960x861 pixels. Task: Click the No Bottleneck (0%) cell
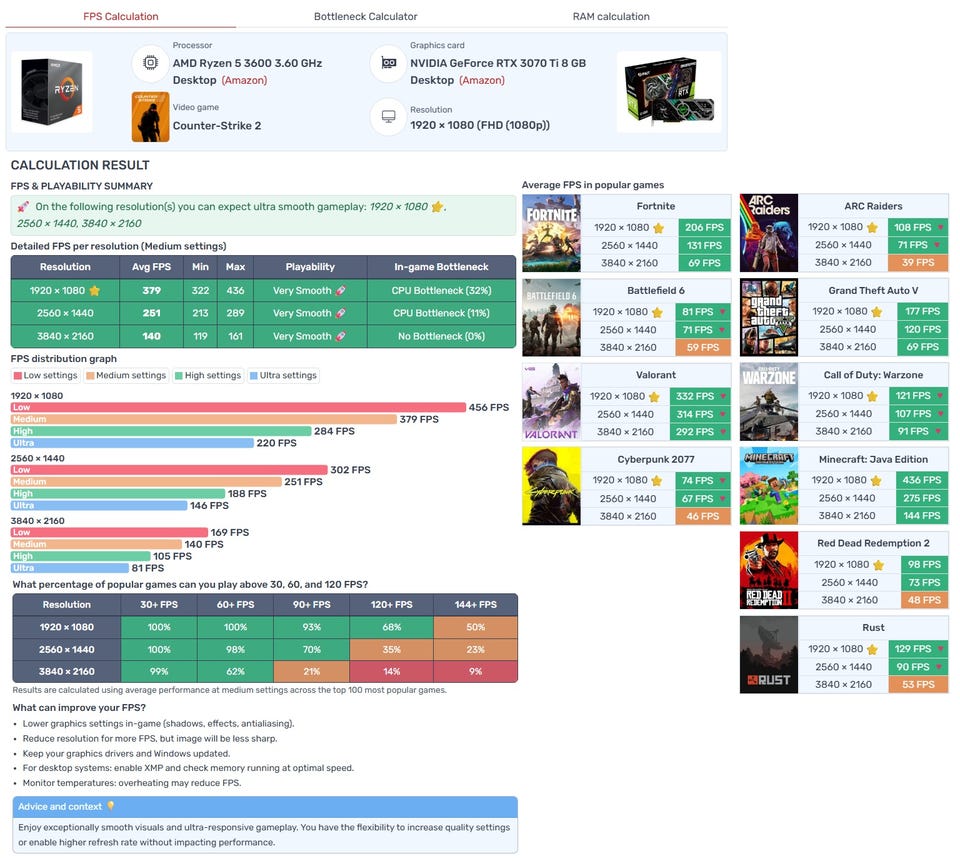click(x=441, y=336)
